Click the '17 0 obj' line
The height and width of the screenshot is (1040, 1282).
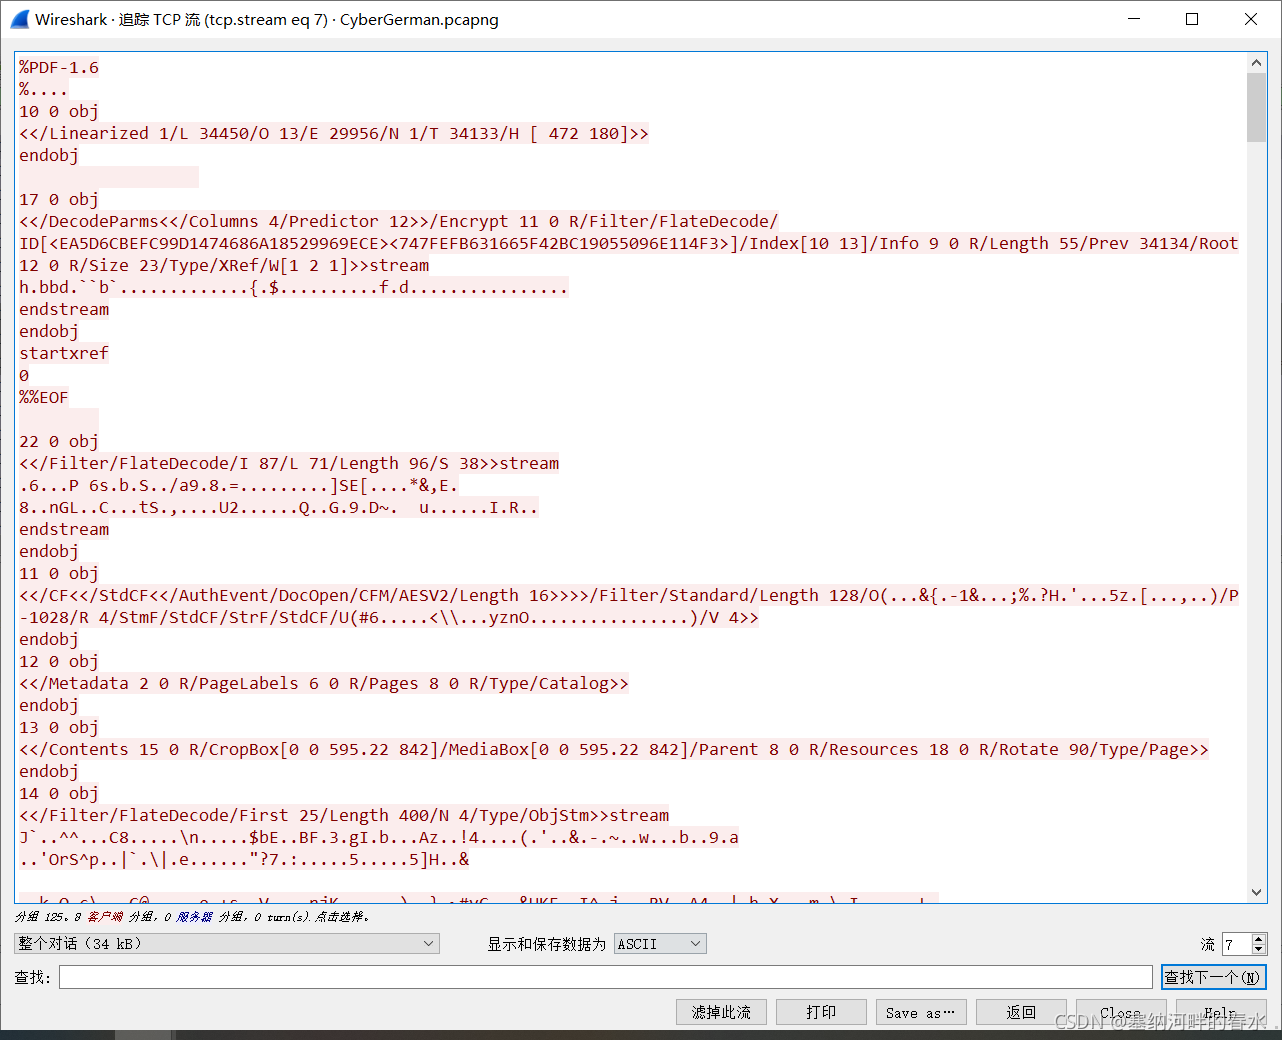[59, 199]
